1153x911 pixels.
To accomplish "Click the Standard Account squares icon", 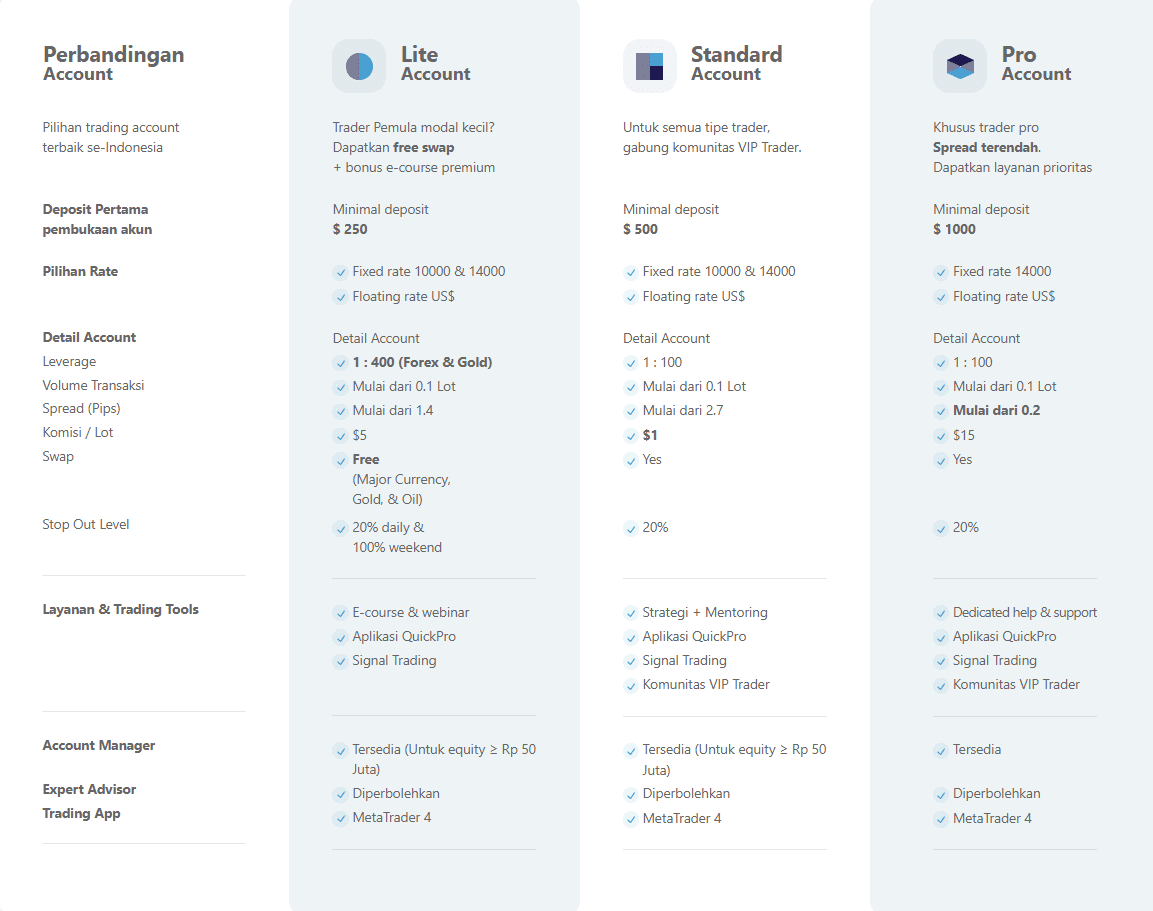I will pyautogui.click(x=649, y=66).
